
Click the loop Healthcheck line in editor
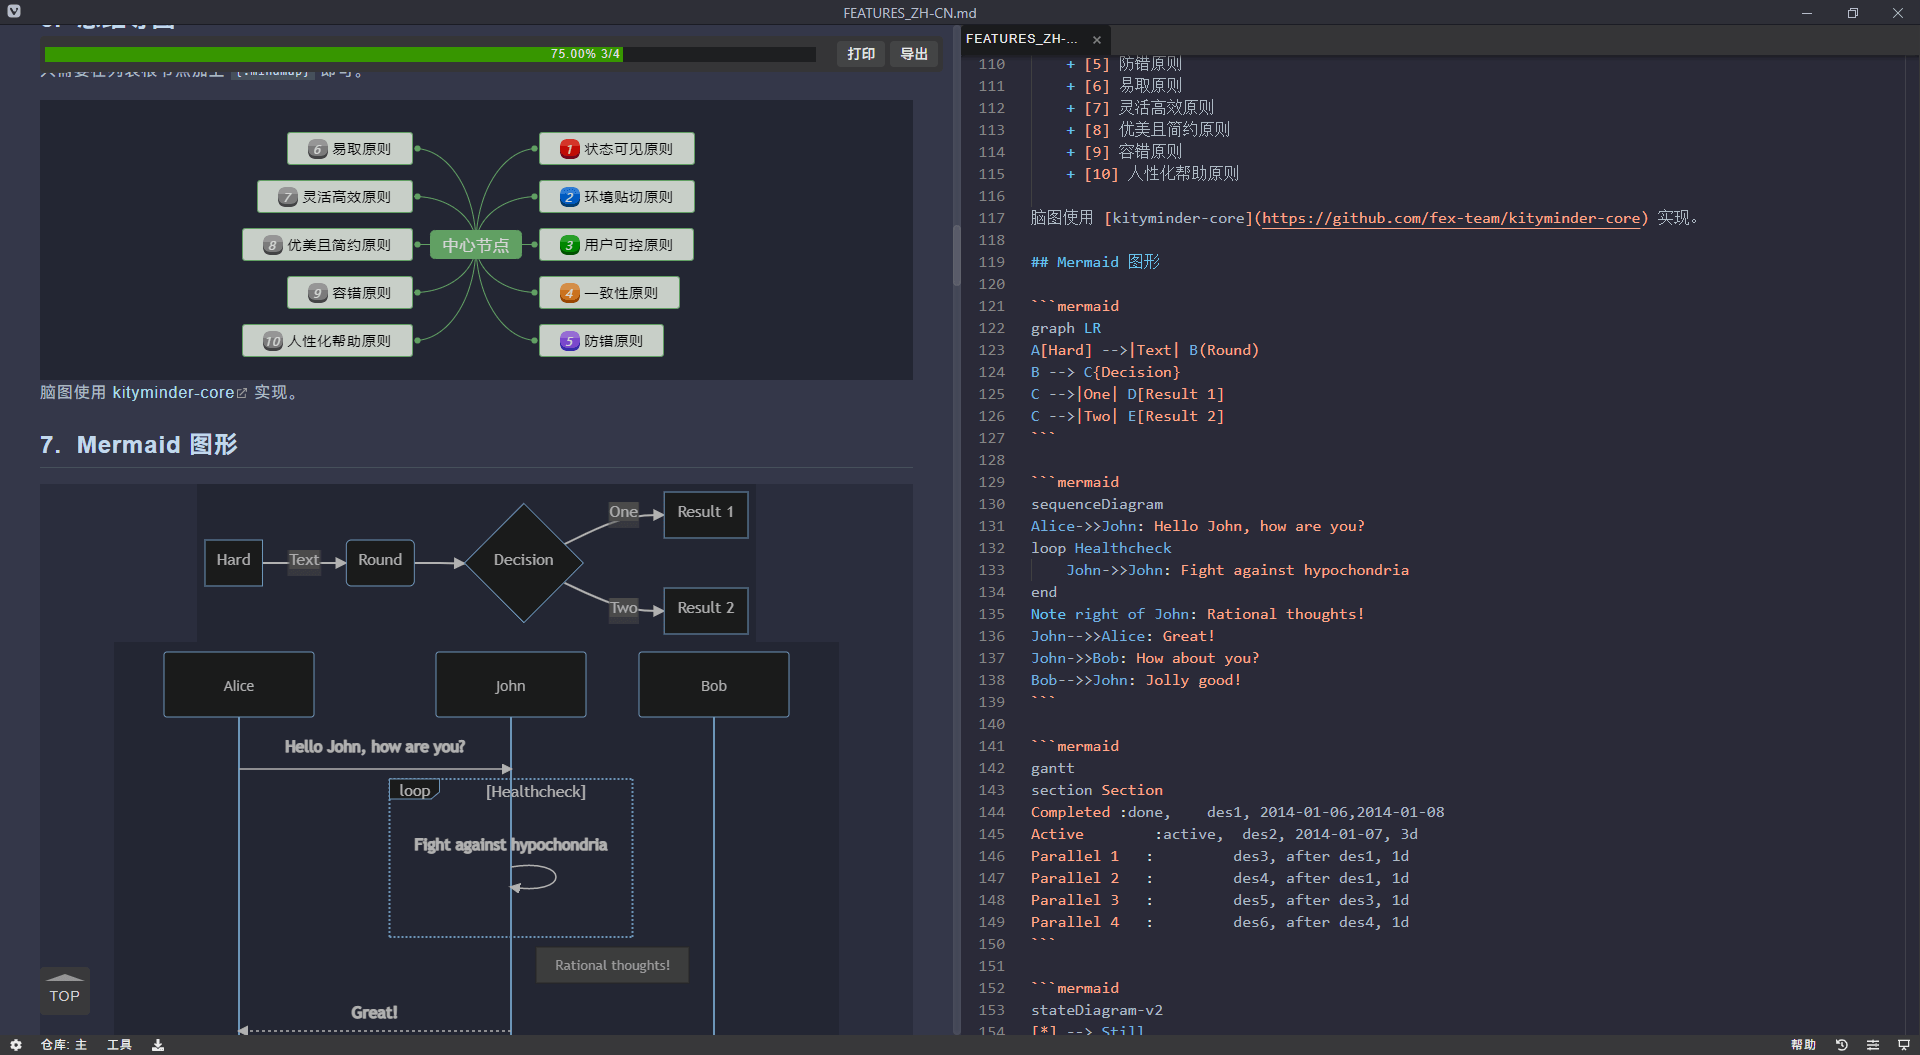pos(1101,548)
